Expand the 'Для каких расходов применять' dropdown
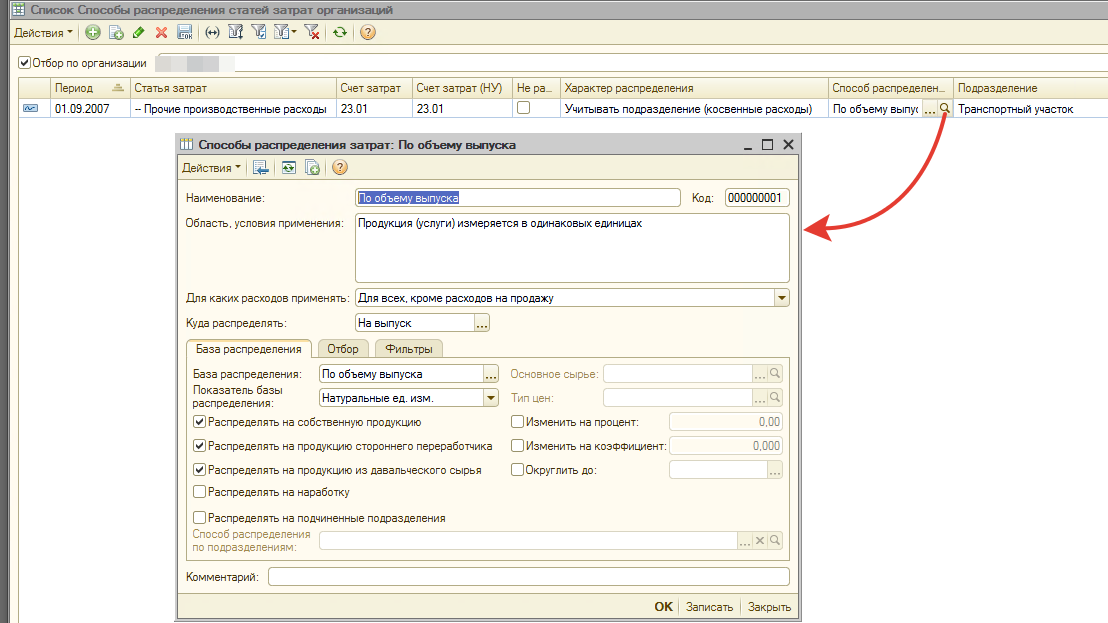The height and width of the screenshot is (623, 1108). point(781,298)
